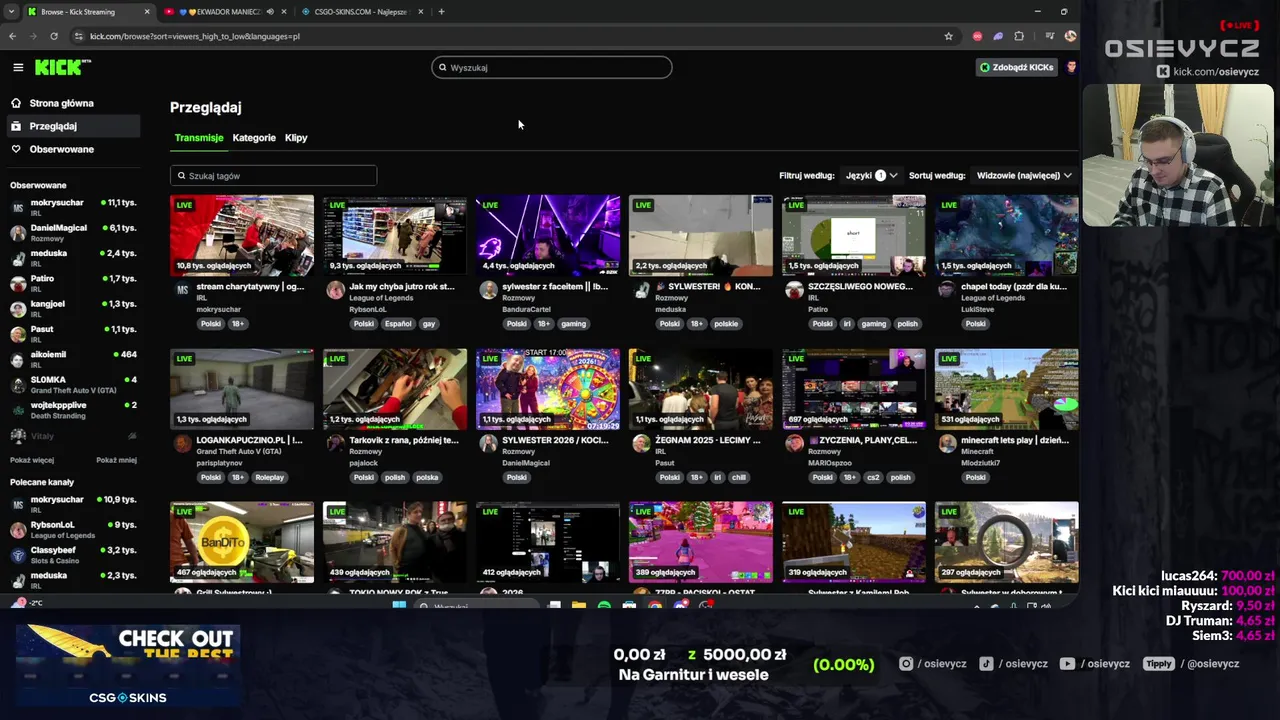Bookmark this page with the star icon
This screenshot has width=1280, height=720.
(x=948, y=36)
